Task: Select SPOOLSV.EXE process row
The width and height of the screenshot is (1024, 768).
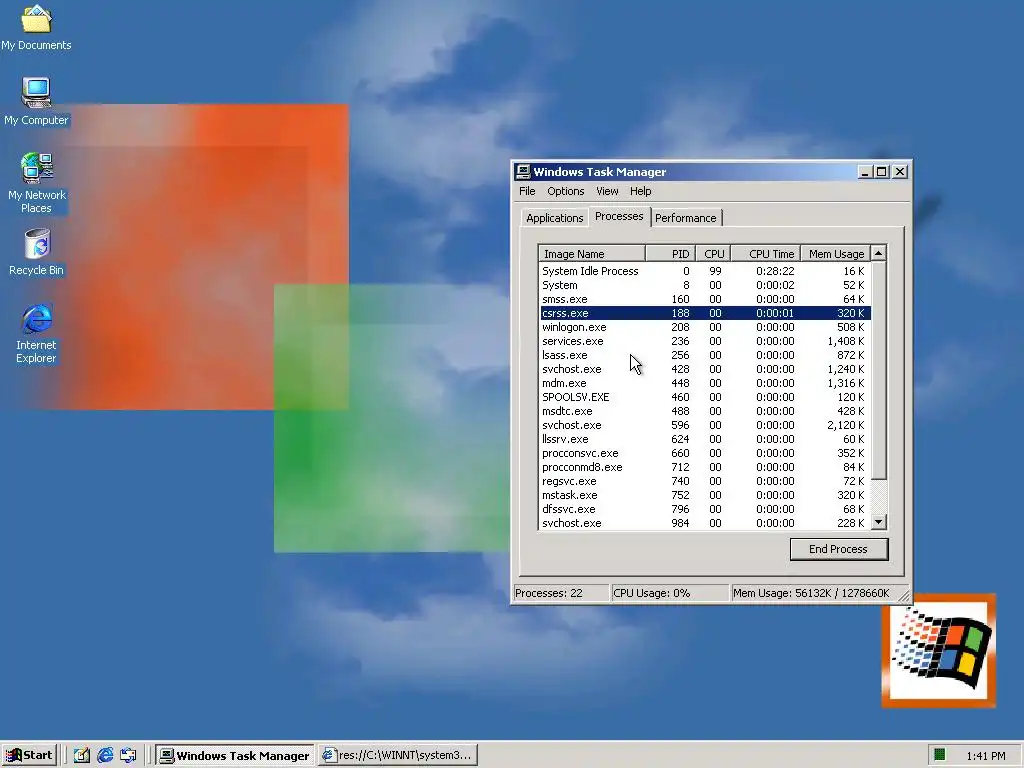Action: click(705, 397)
